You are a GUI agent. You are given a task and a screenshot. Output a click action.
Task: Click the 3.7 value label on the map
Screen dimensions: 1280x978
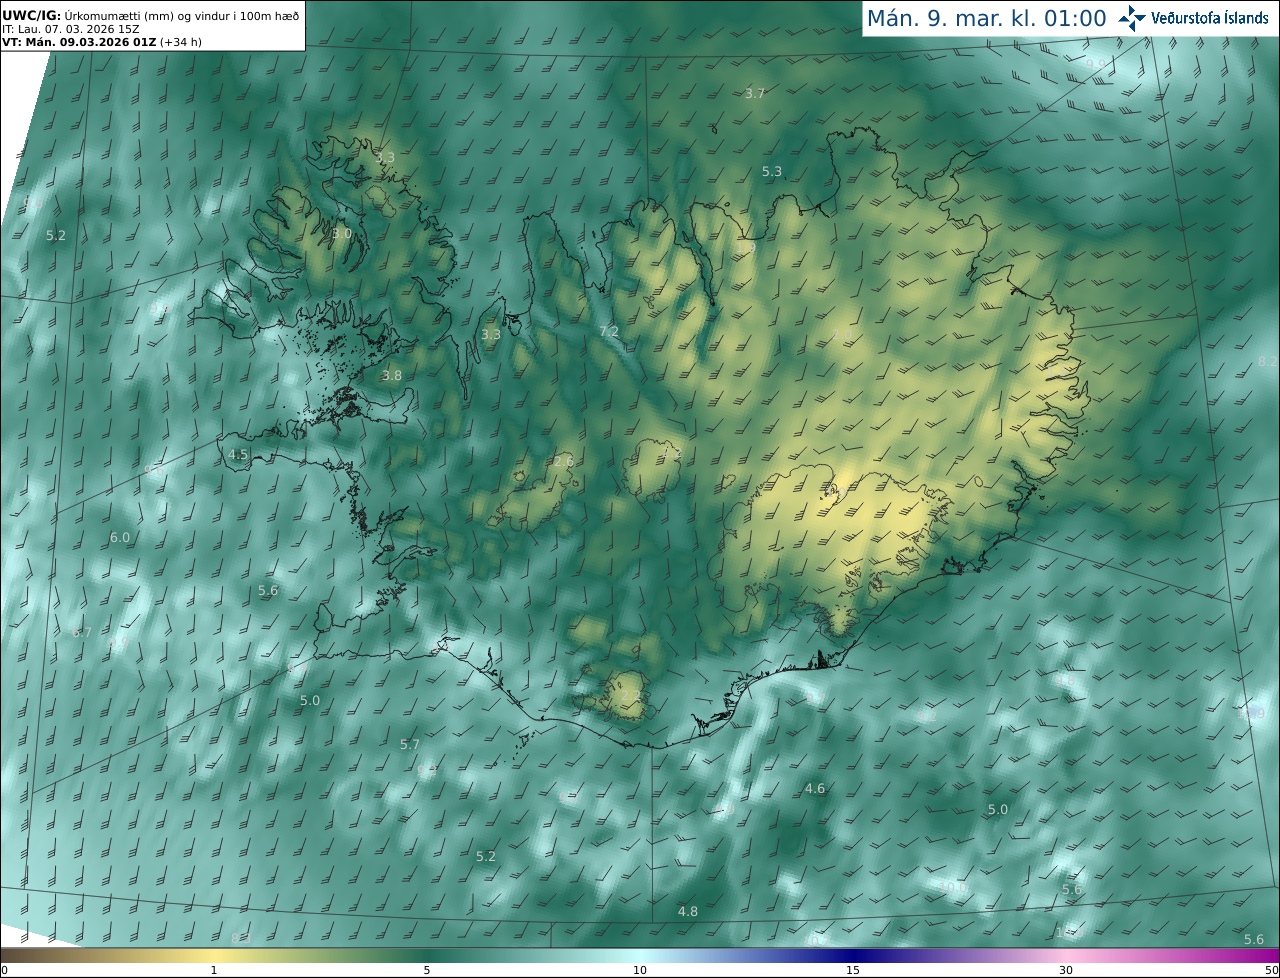tap(755, 93)
